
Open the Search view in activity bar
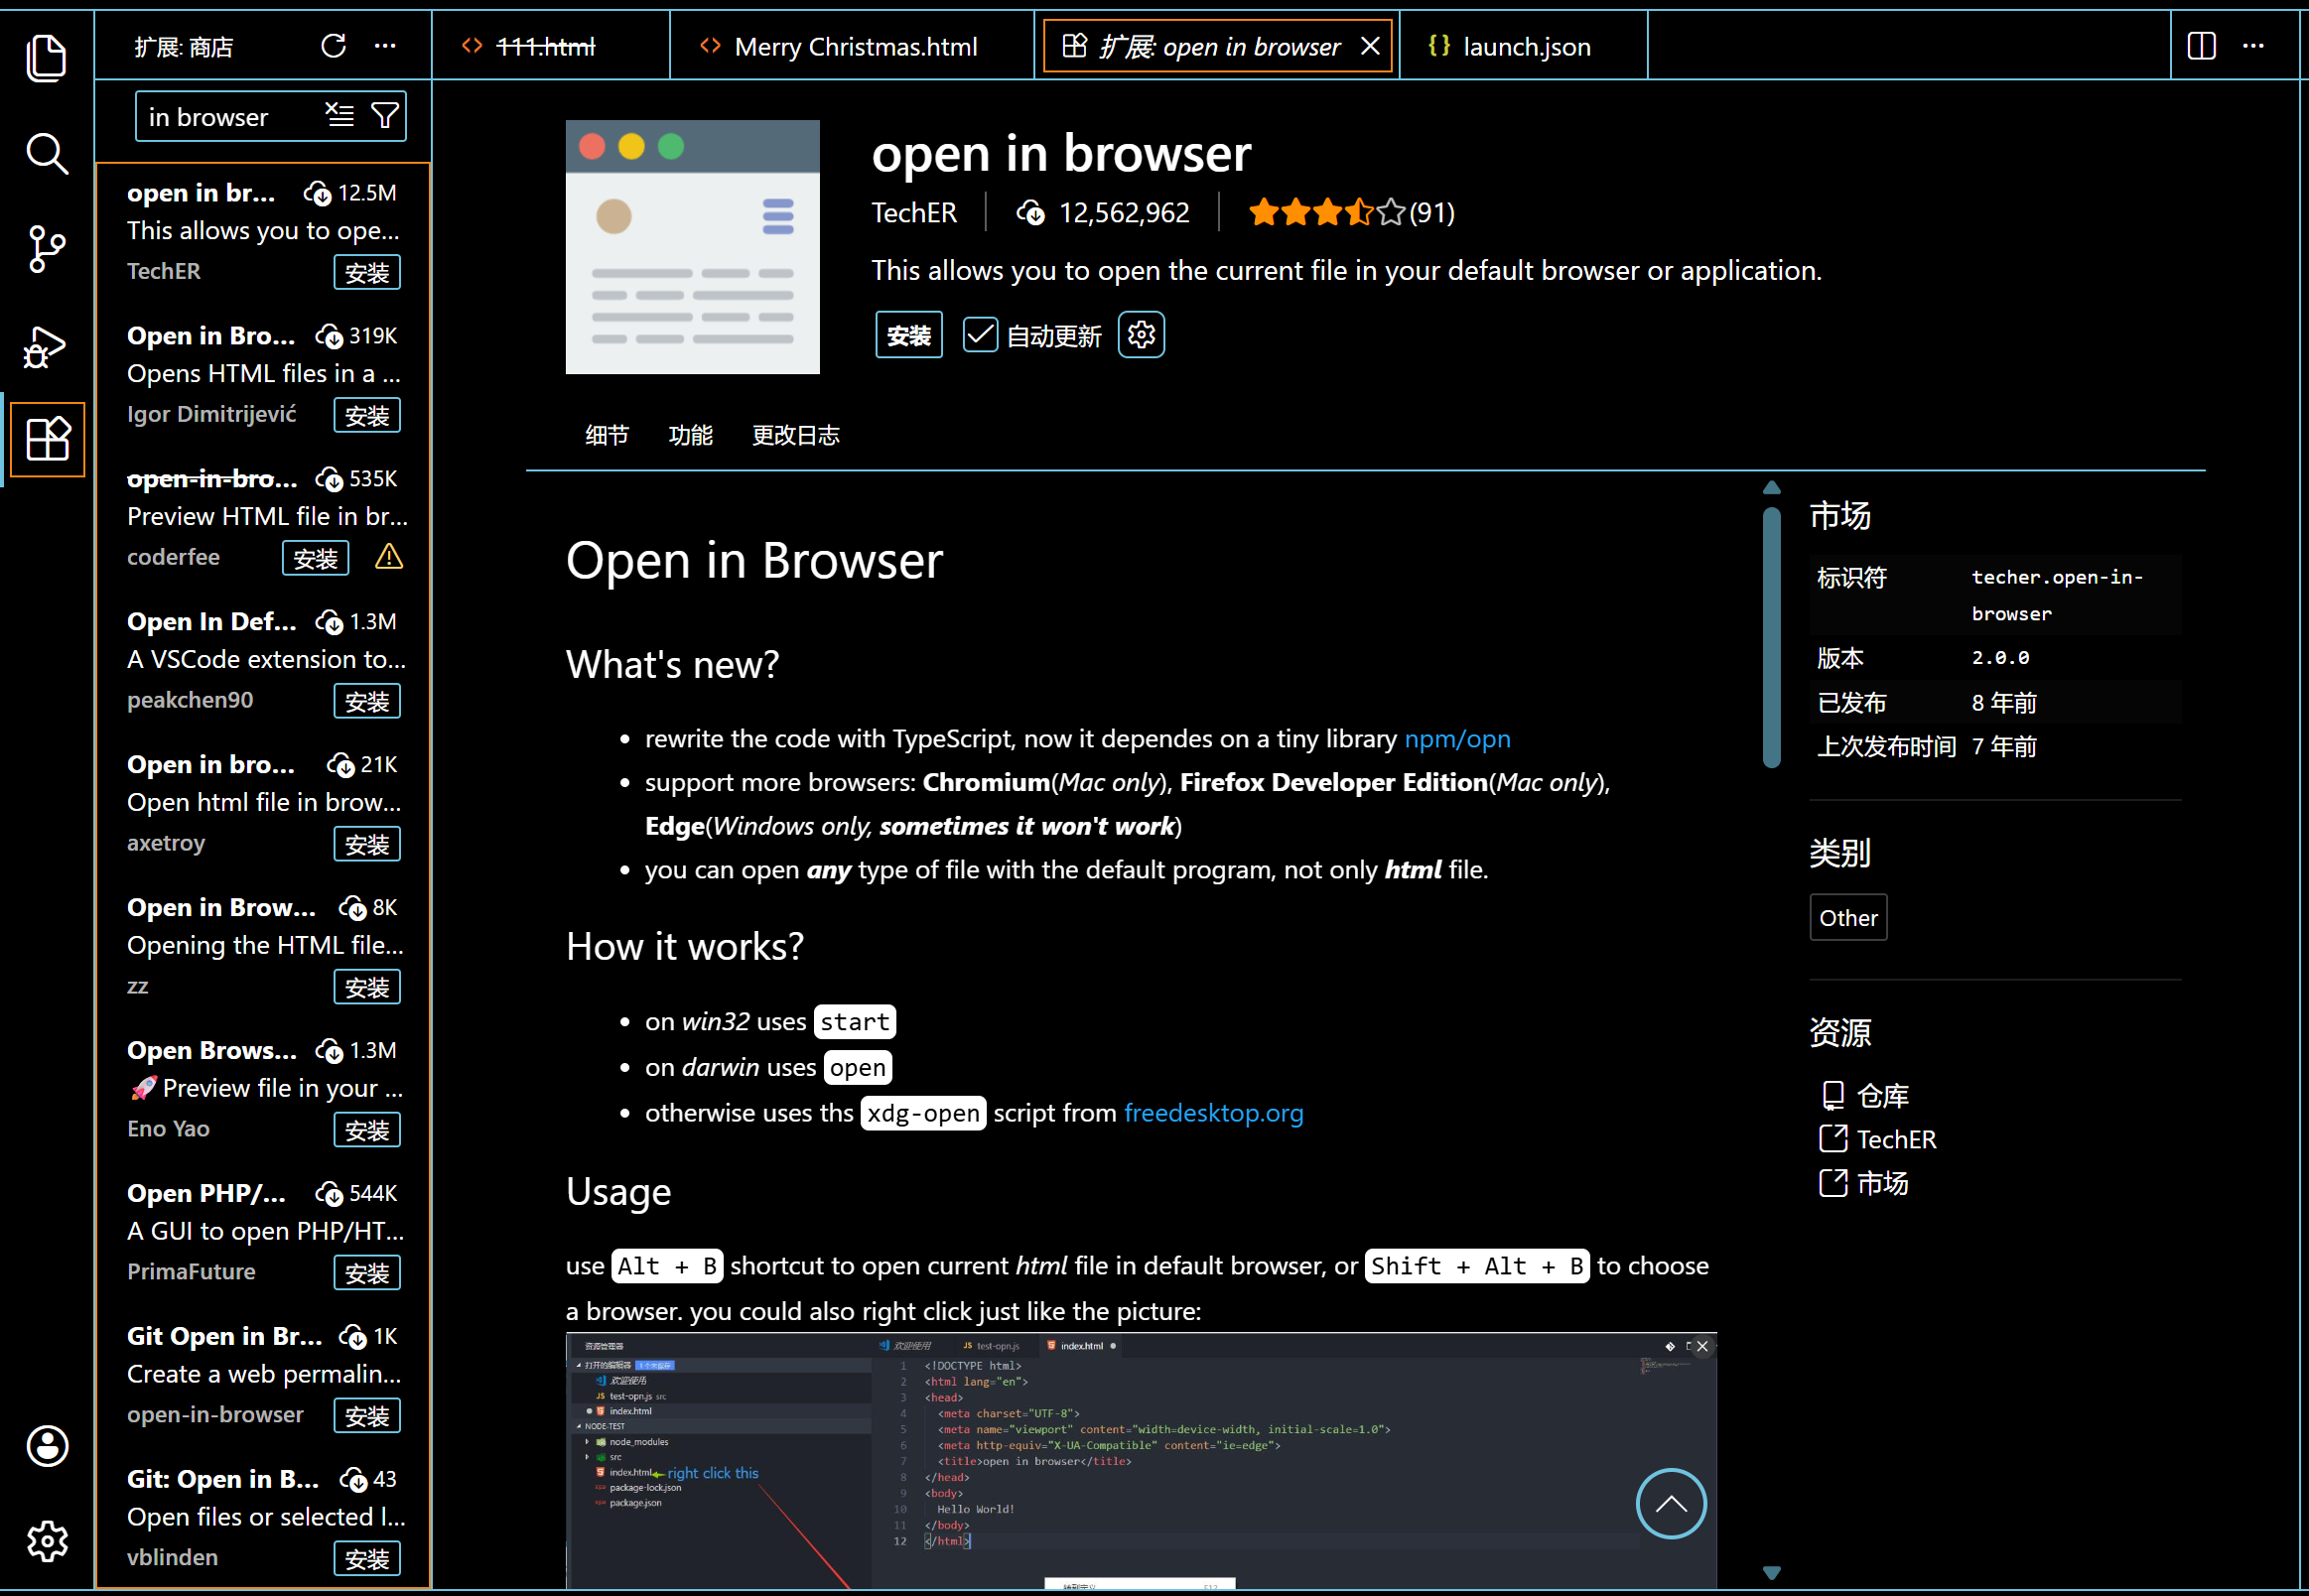(46, 153)
